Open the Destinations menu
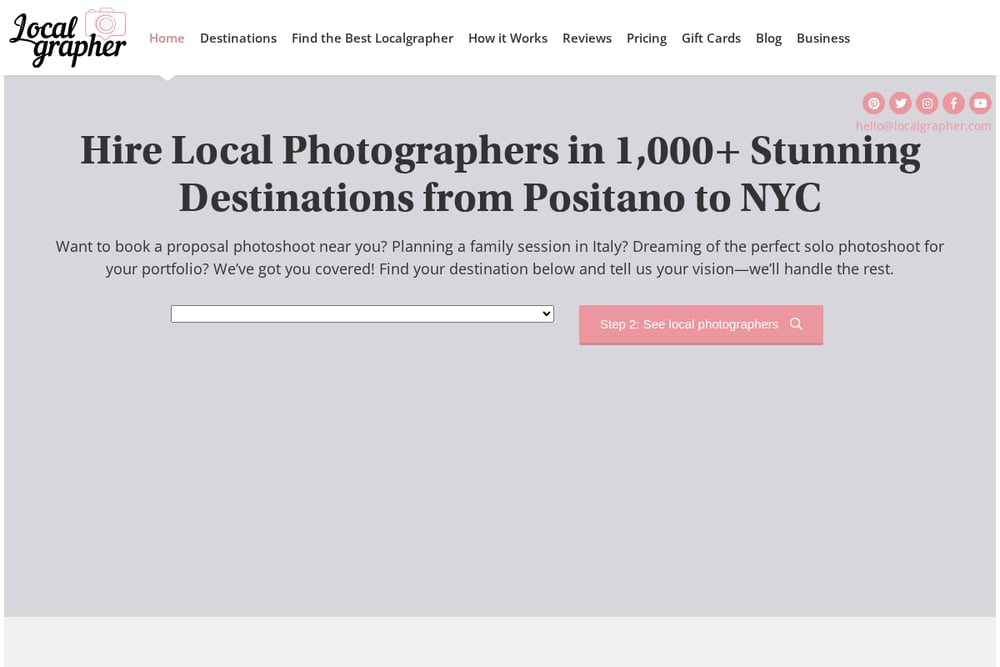This screenshot has height=667, width=1000. click(x=238, y=38)
